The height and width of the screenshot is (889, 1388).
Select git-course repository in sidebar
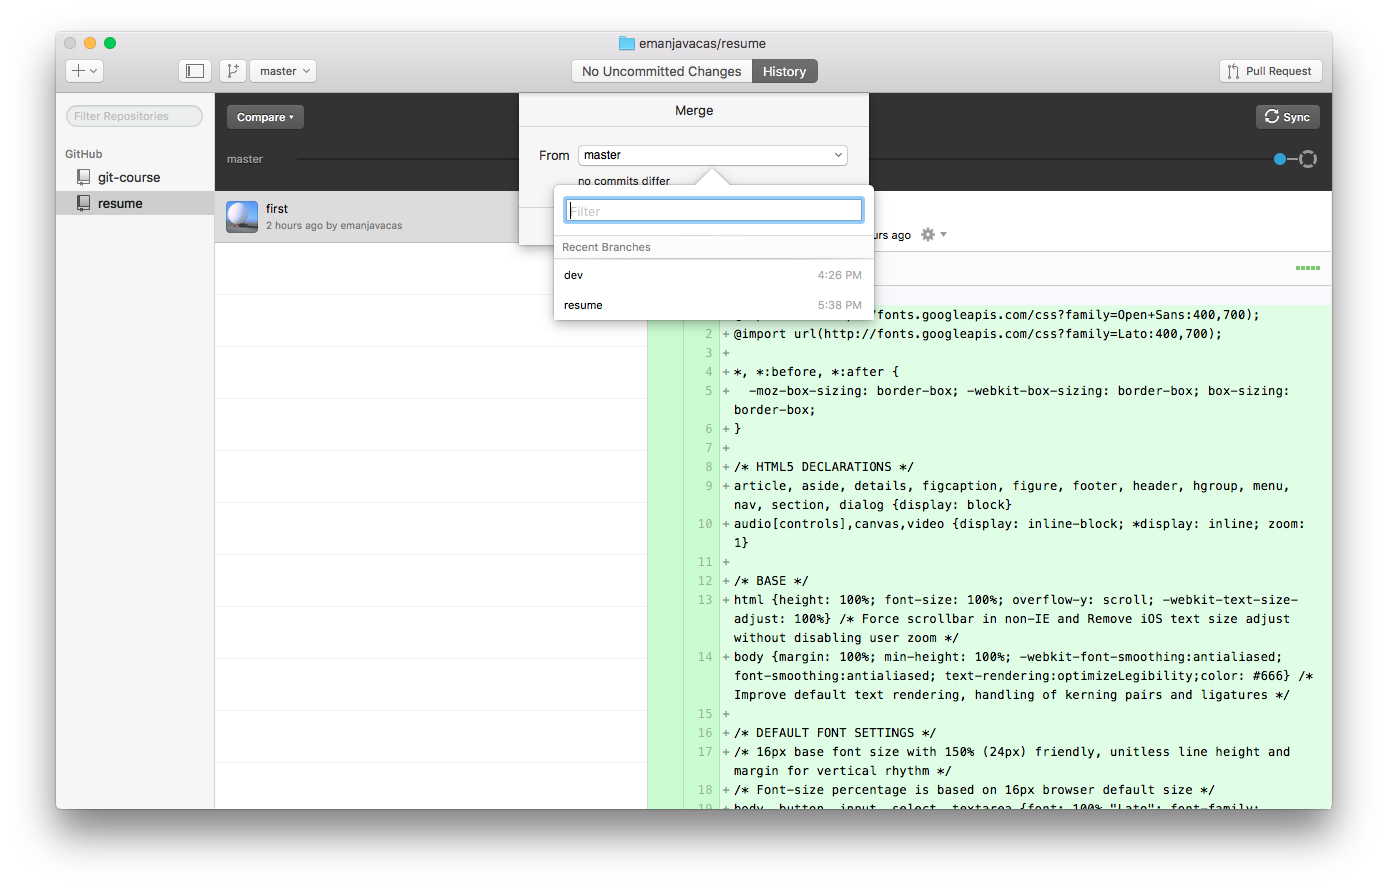click(x=135, y=177)
